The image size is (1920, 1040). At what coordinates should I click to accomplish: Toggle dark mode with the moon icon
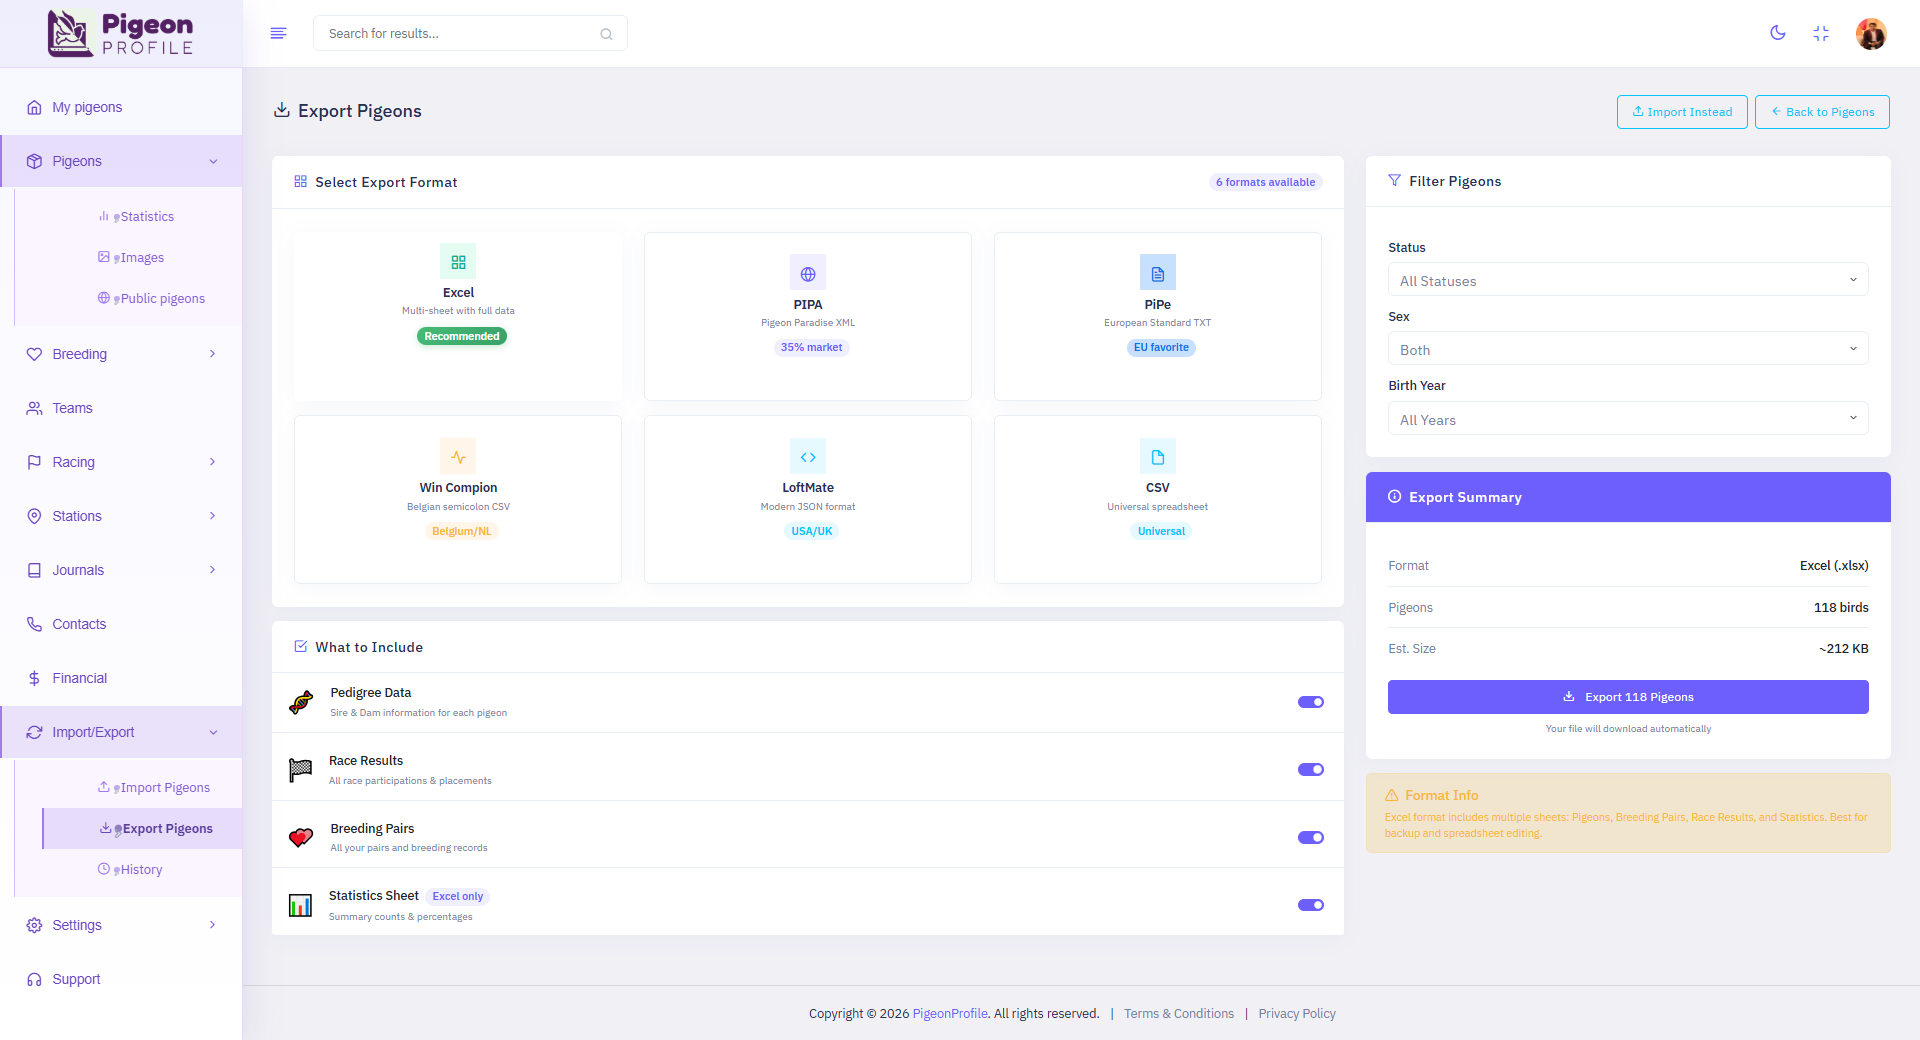1777,33
